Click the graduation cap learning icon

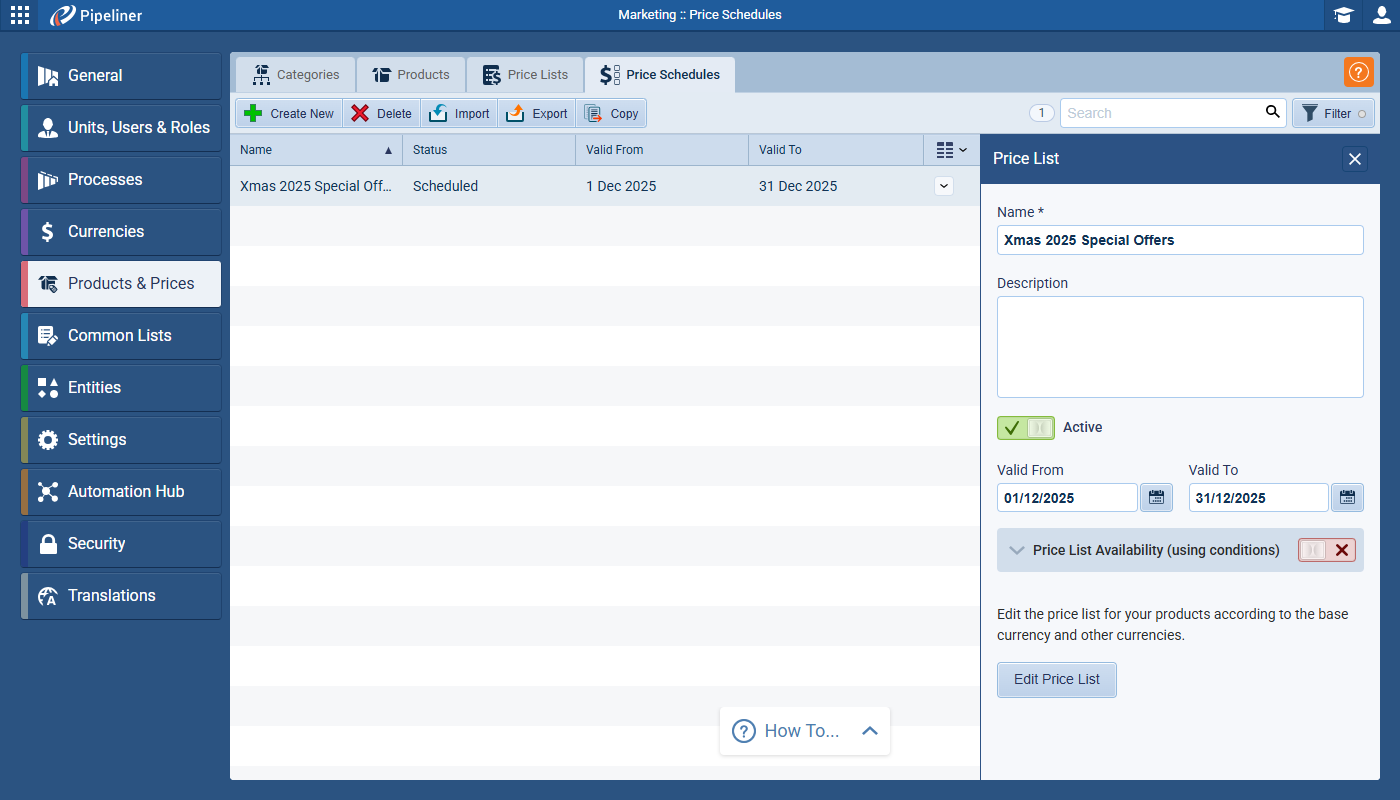click(x=1343, y=15)
